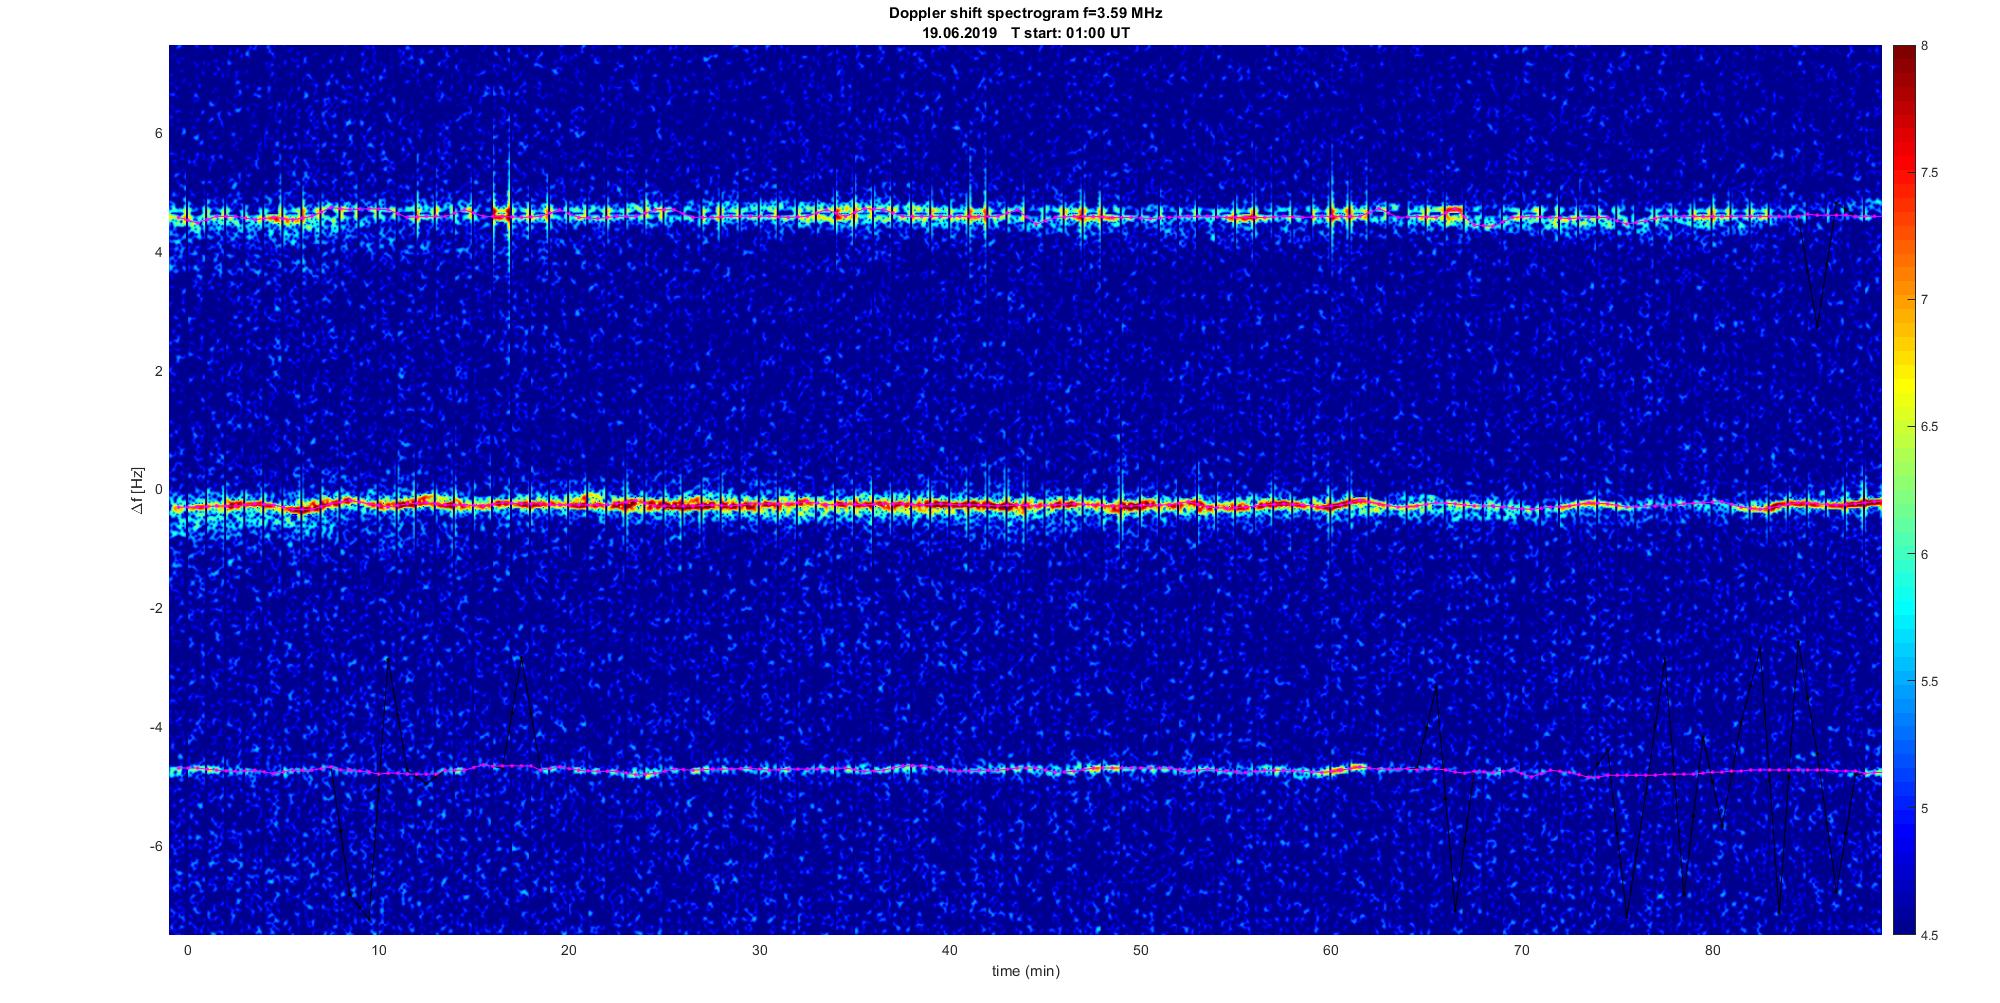
Task: Click the y-axis tick label -2
Action: pos(156,609)
